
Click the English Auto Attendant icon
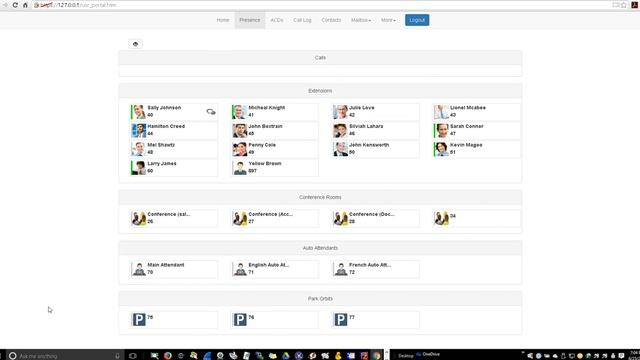[240, 269]
